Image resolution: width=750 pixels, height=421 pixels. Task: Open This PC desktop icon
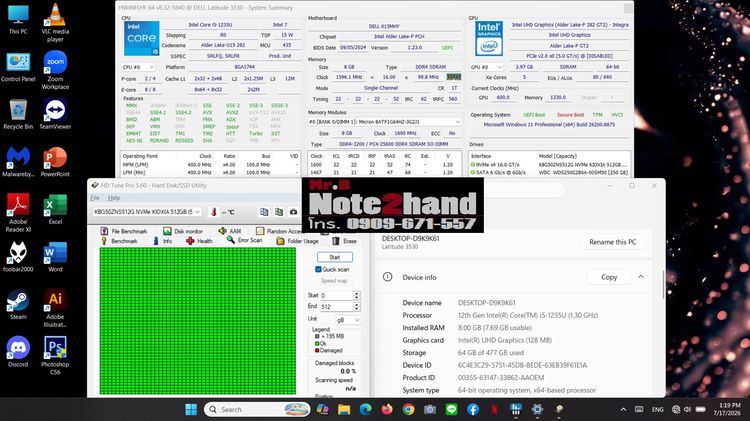(18, 20)
